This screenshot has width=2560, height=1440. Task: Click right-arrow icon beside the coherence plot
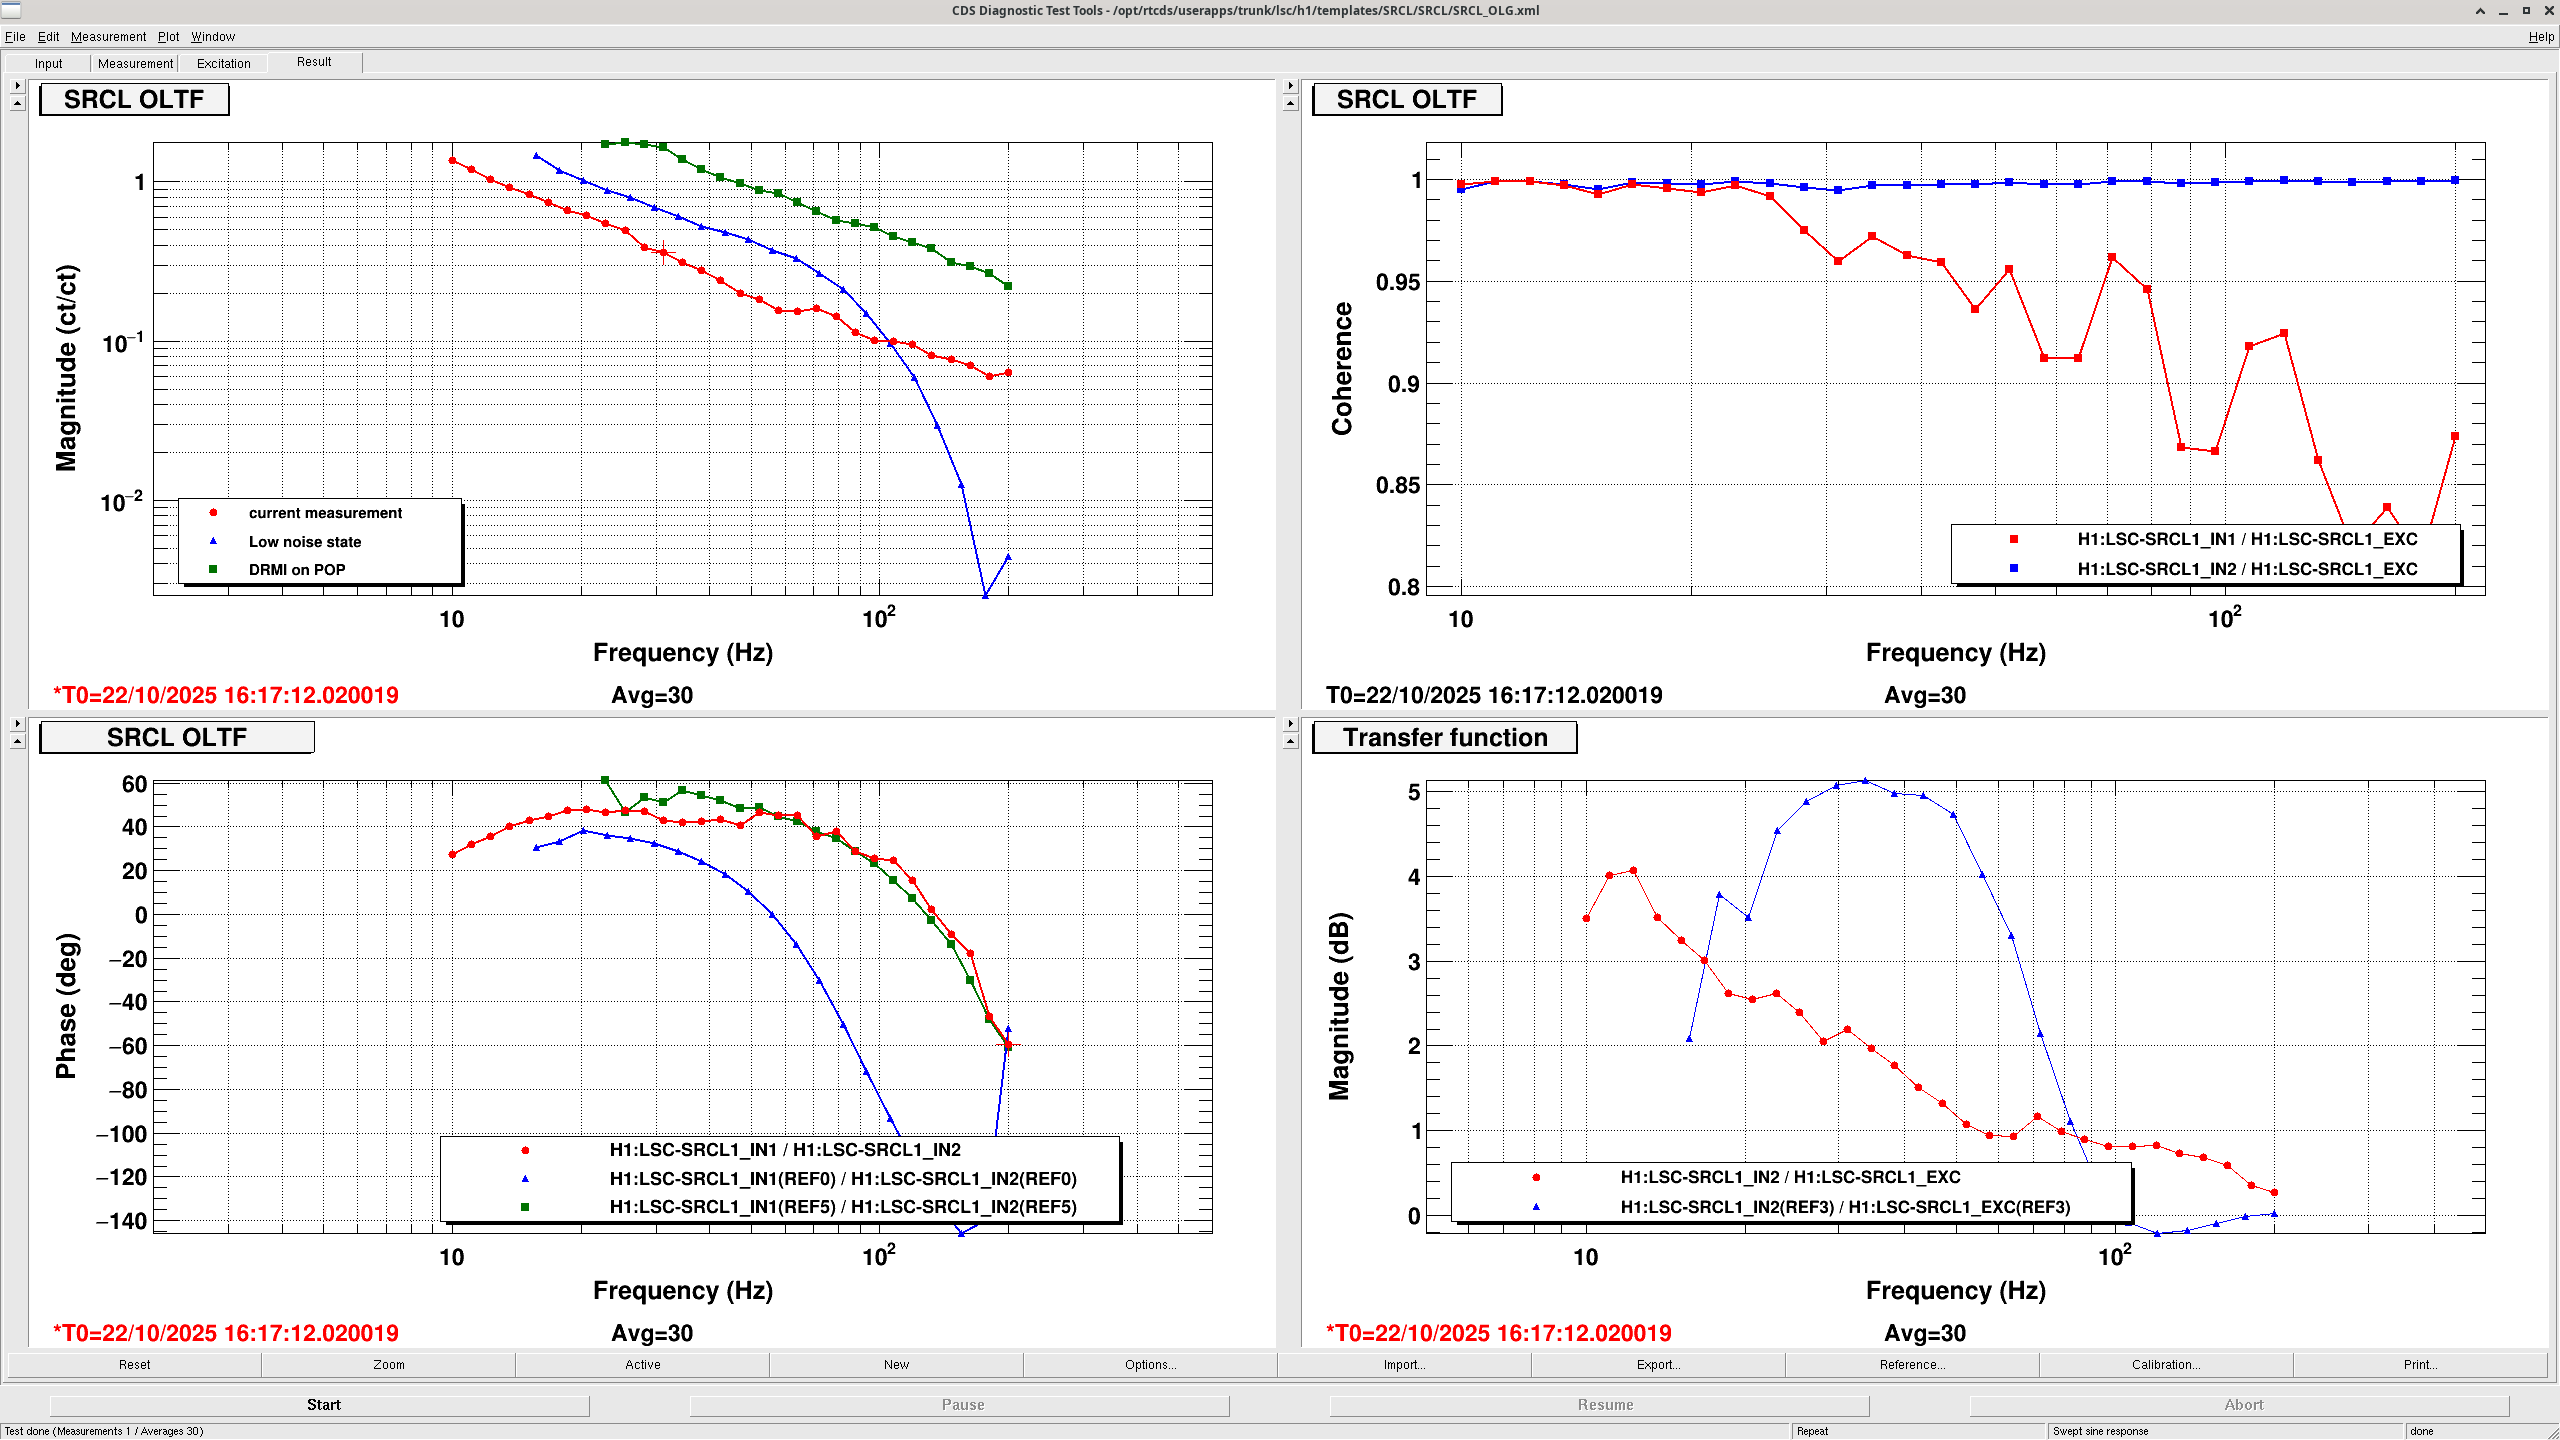coord(1290,86)
